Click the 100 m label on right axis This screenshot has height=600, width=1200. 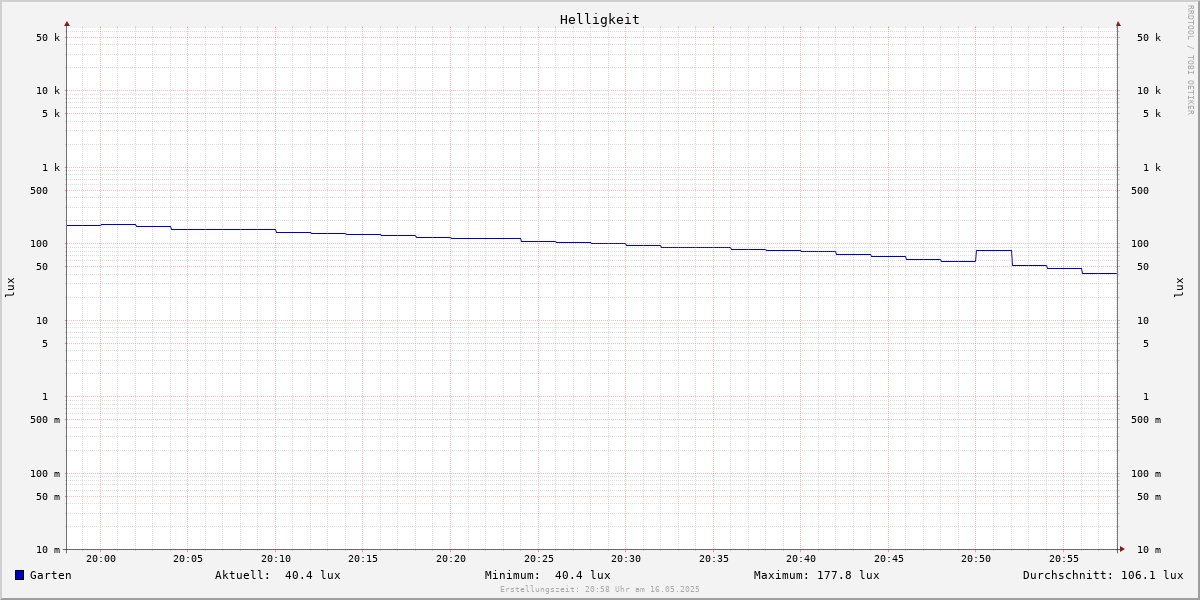coord(1146,474)
